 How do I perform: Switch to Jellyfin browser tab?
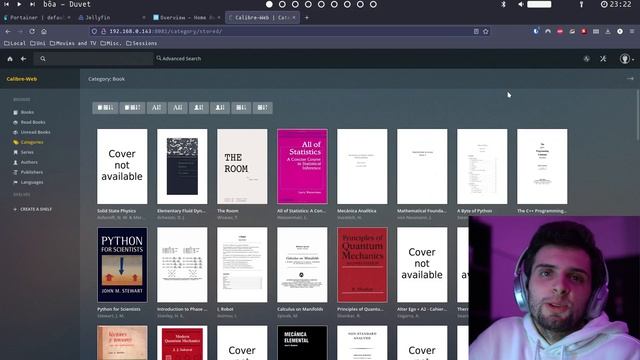(x=111, y=18)
